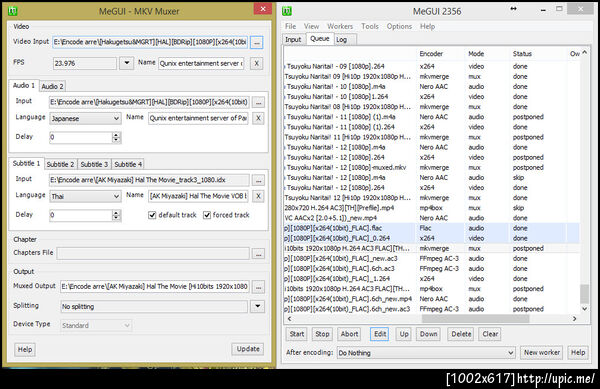Decrease the Subtitle 1 delay stepper
The height and width of the screenshot is (389, 600).
116,218
